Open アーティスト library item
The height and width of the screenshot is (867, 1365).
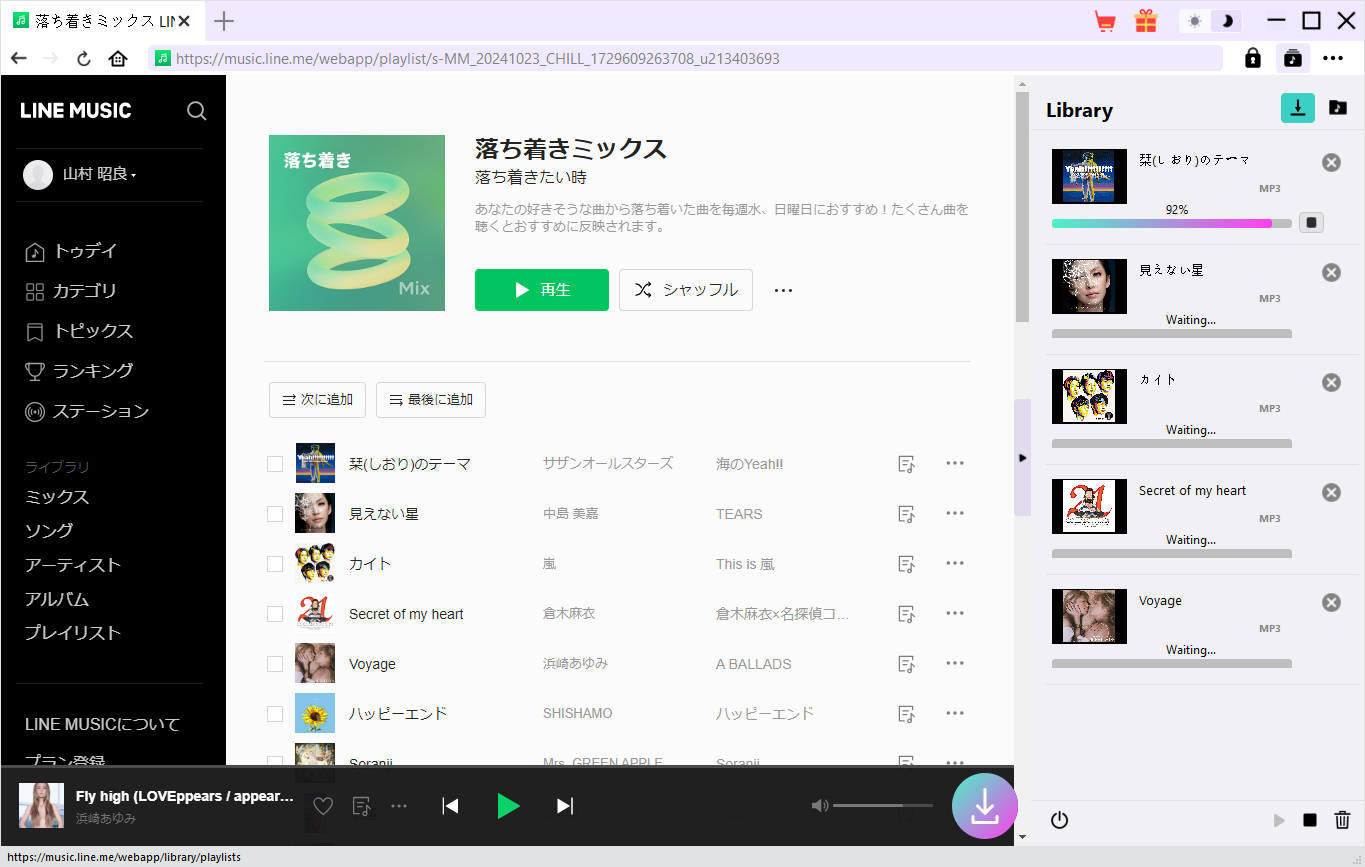coord(73,565)
